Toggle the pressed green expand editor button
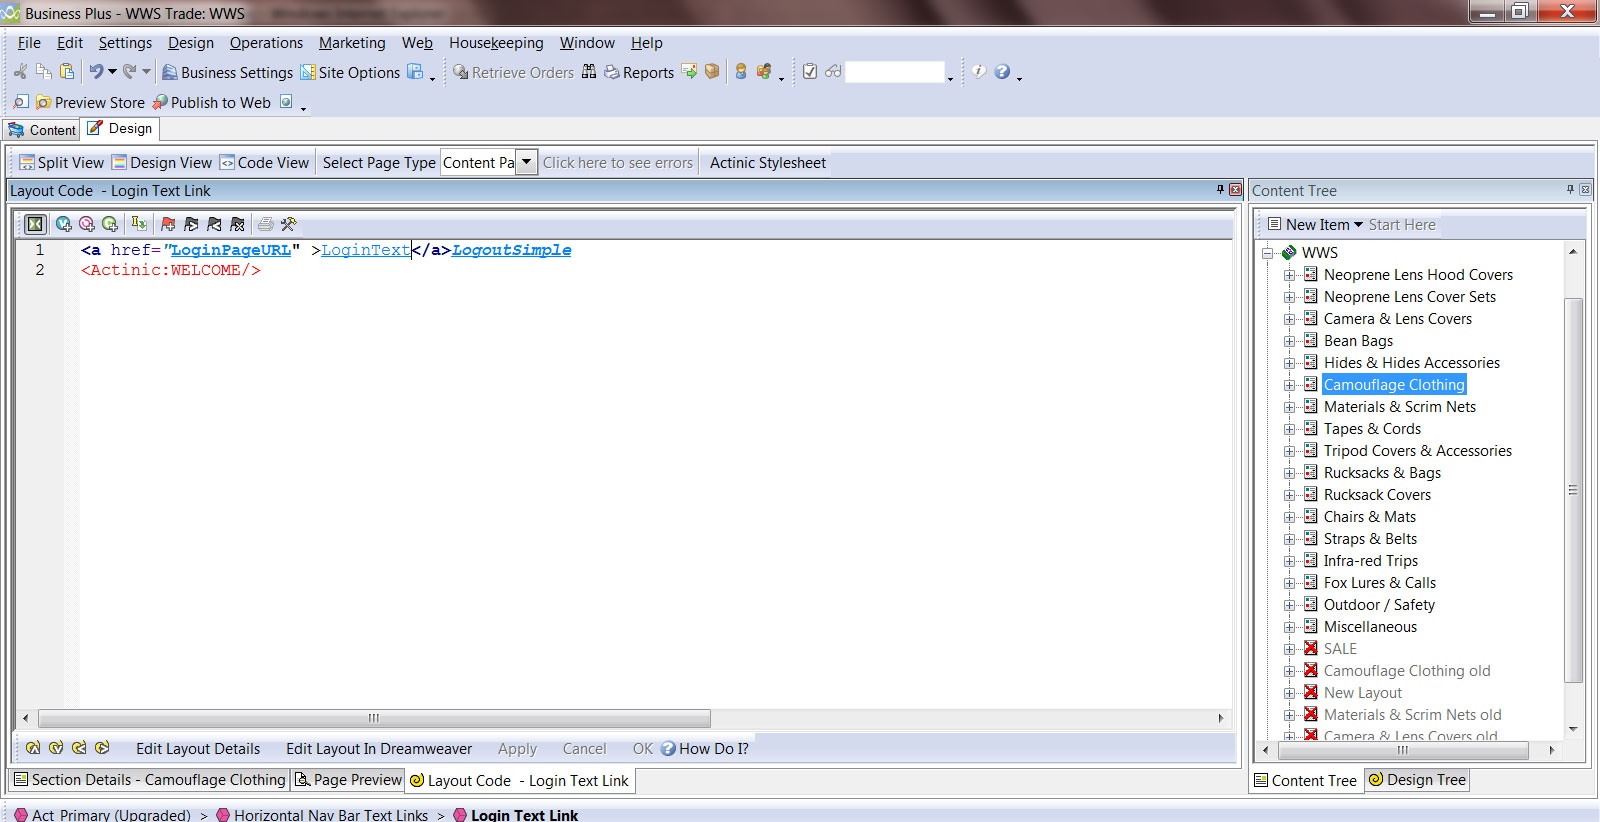The width and height of the screenshot is (1600, 822). (35, 224)
